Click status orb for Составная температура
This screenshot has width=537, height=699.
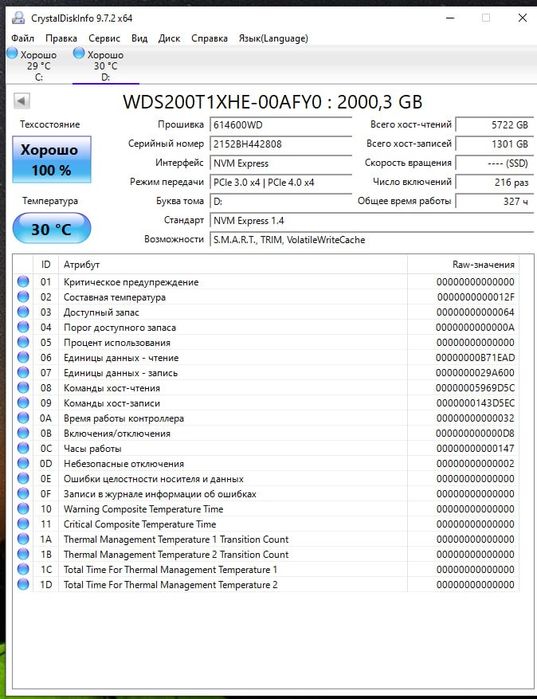pos(23,297)
